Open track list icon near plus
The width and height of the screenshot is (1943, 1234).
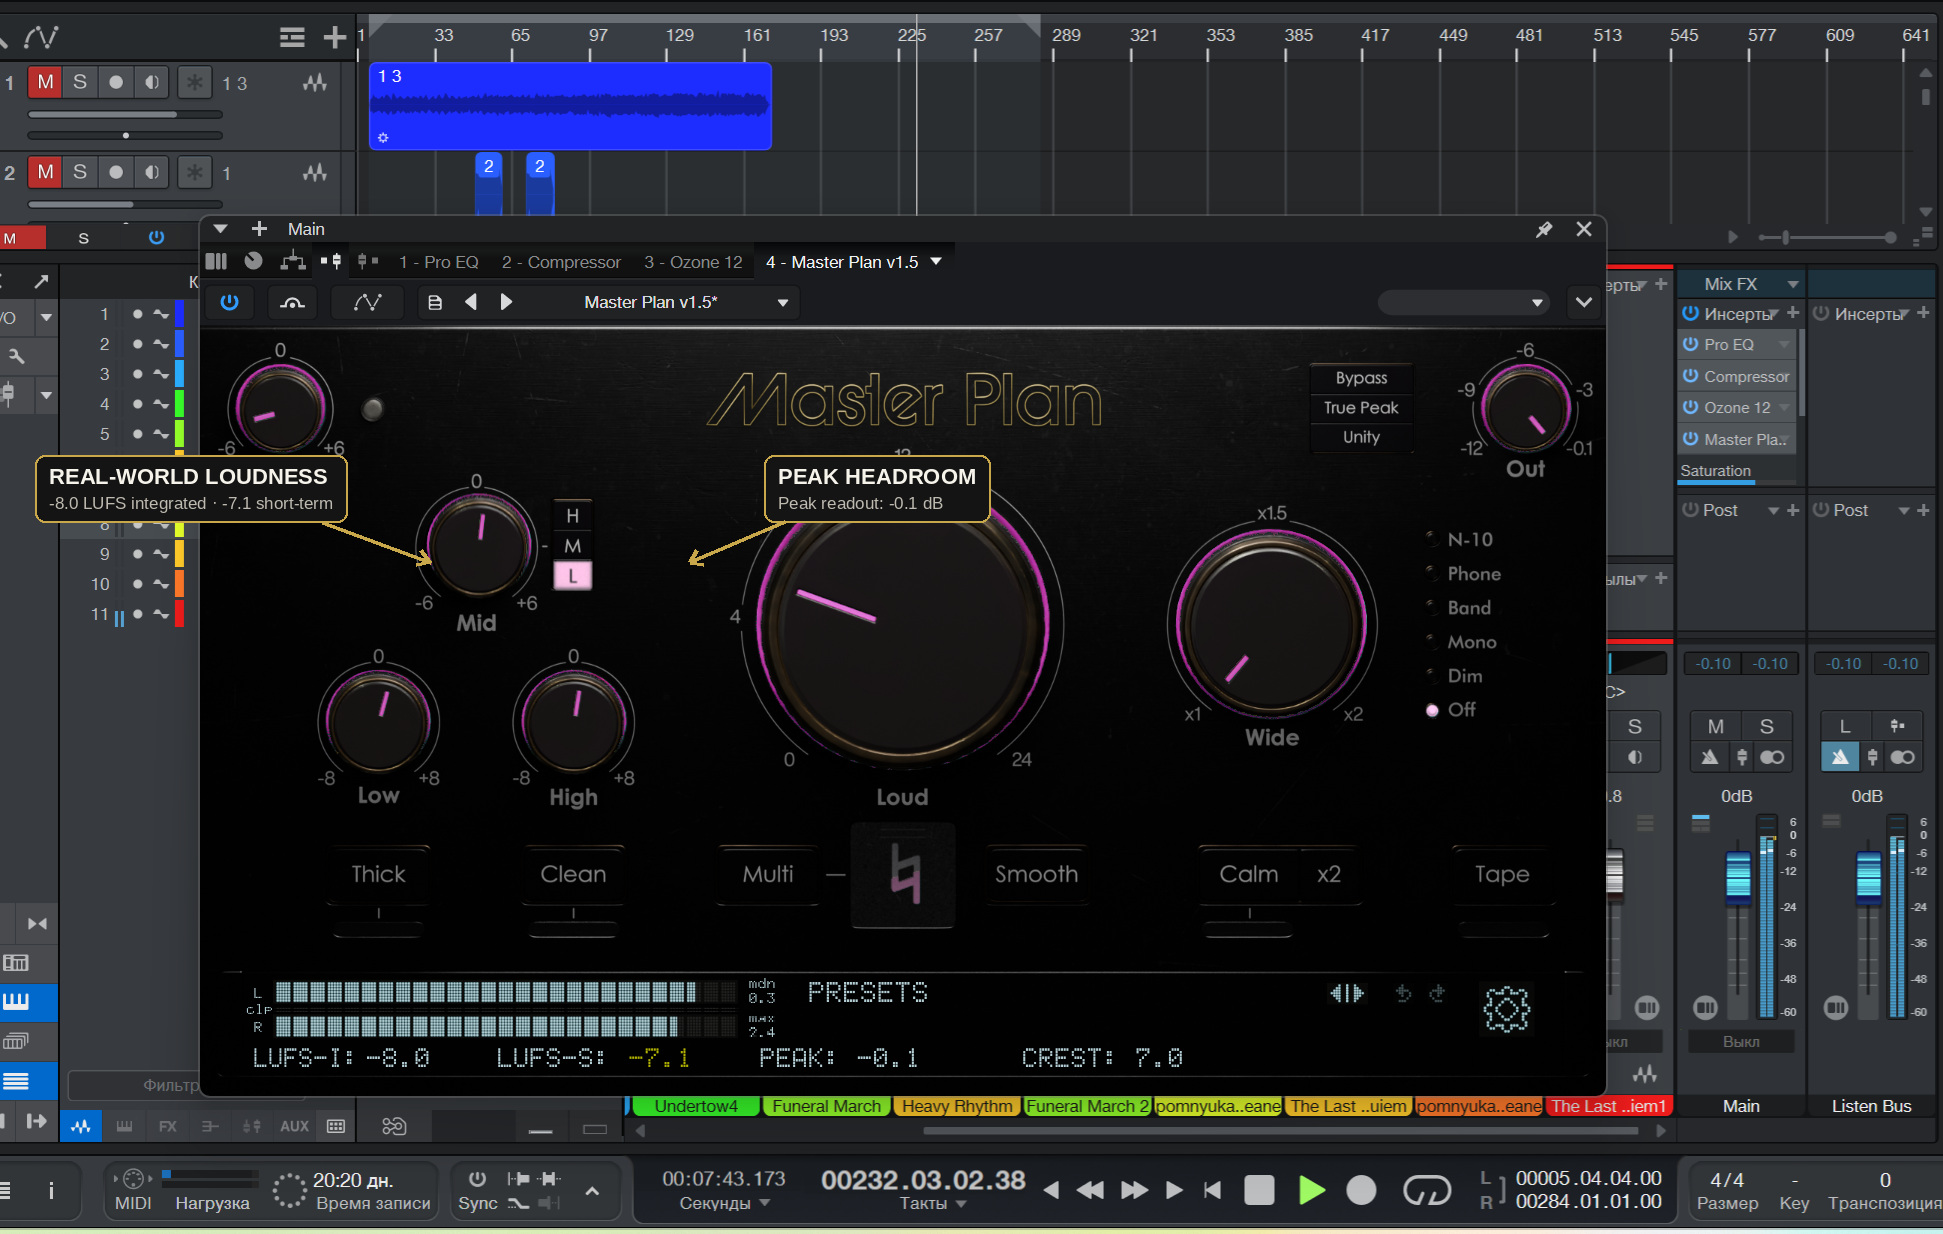coord(292,38)
